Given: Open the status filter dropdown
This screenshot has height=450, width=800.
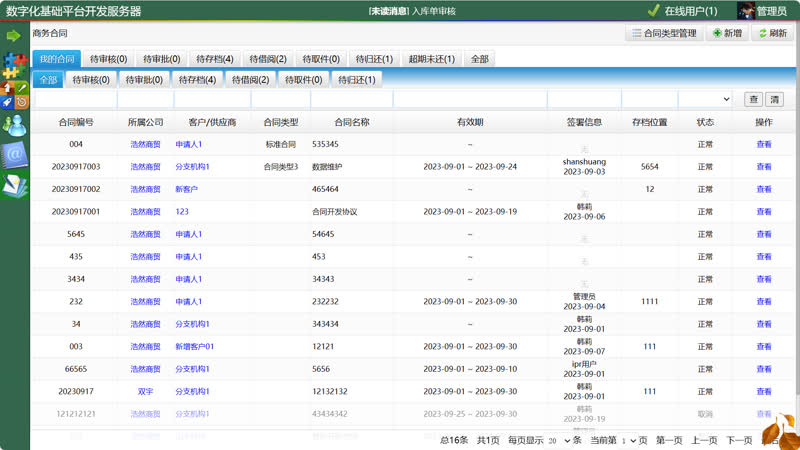Looking at the screenshot, I should 705,100.
